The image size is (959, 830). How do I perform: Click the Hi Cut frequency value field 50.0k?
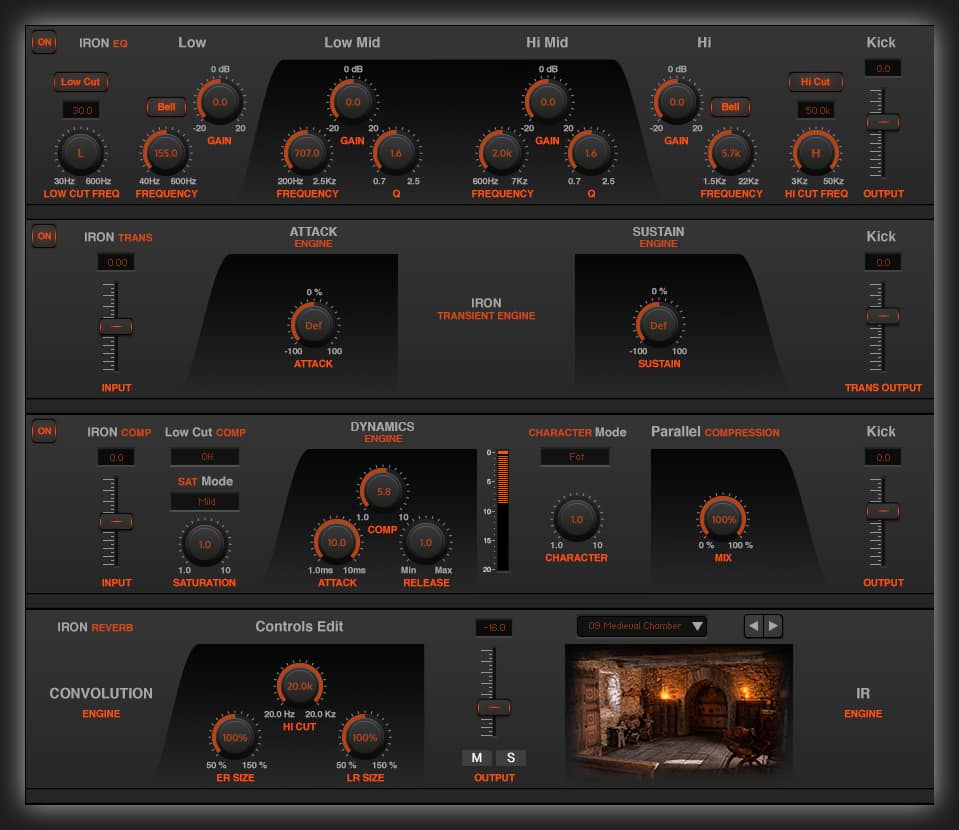(816, 110)
